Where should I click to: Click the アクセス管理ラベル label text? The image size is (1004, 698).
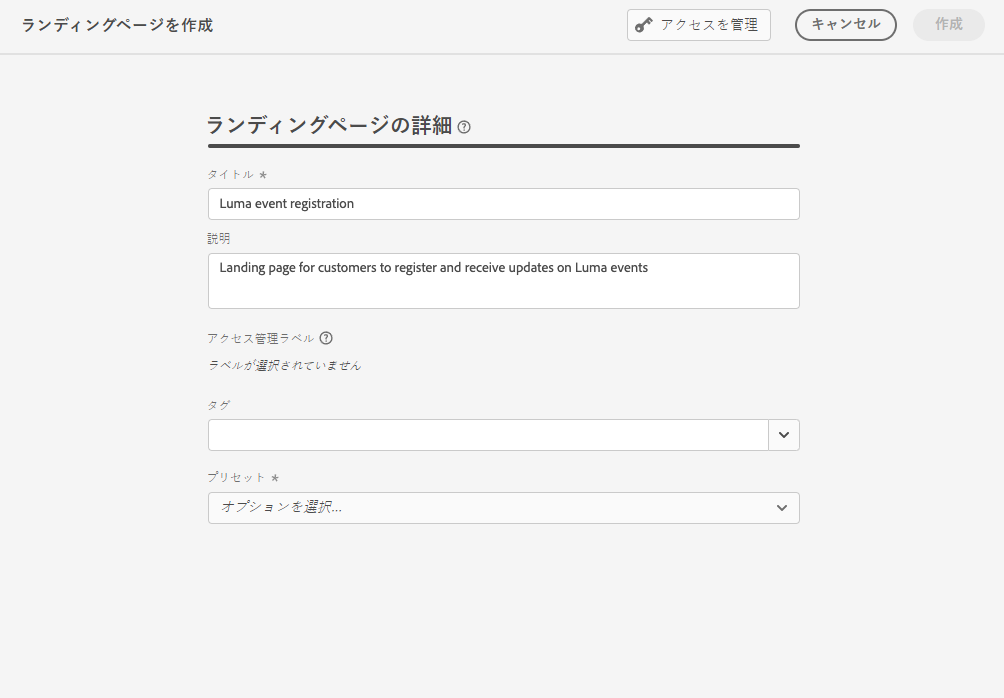(x=261, y=338)
